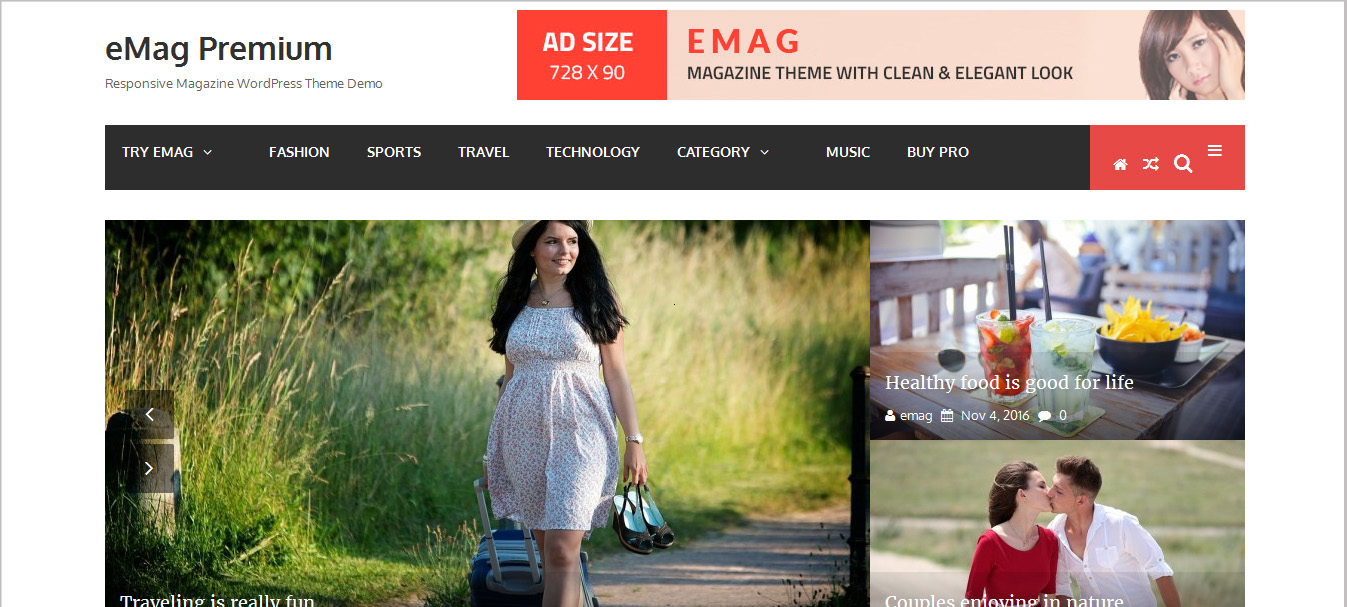Go to previous slide arrow
1347x607 pixels.
150,414
